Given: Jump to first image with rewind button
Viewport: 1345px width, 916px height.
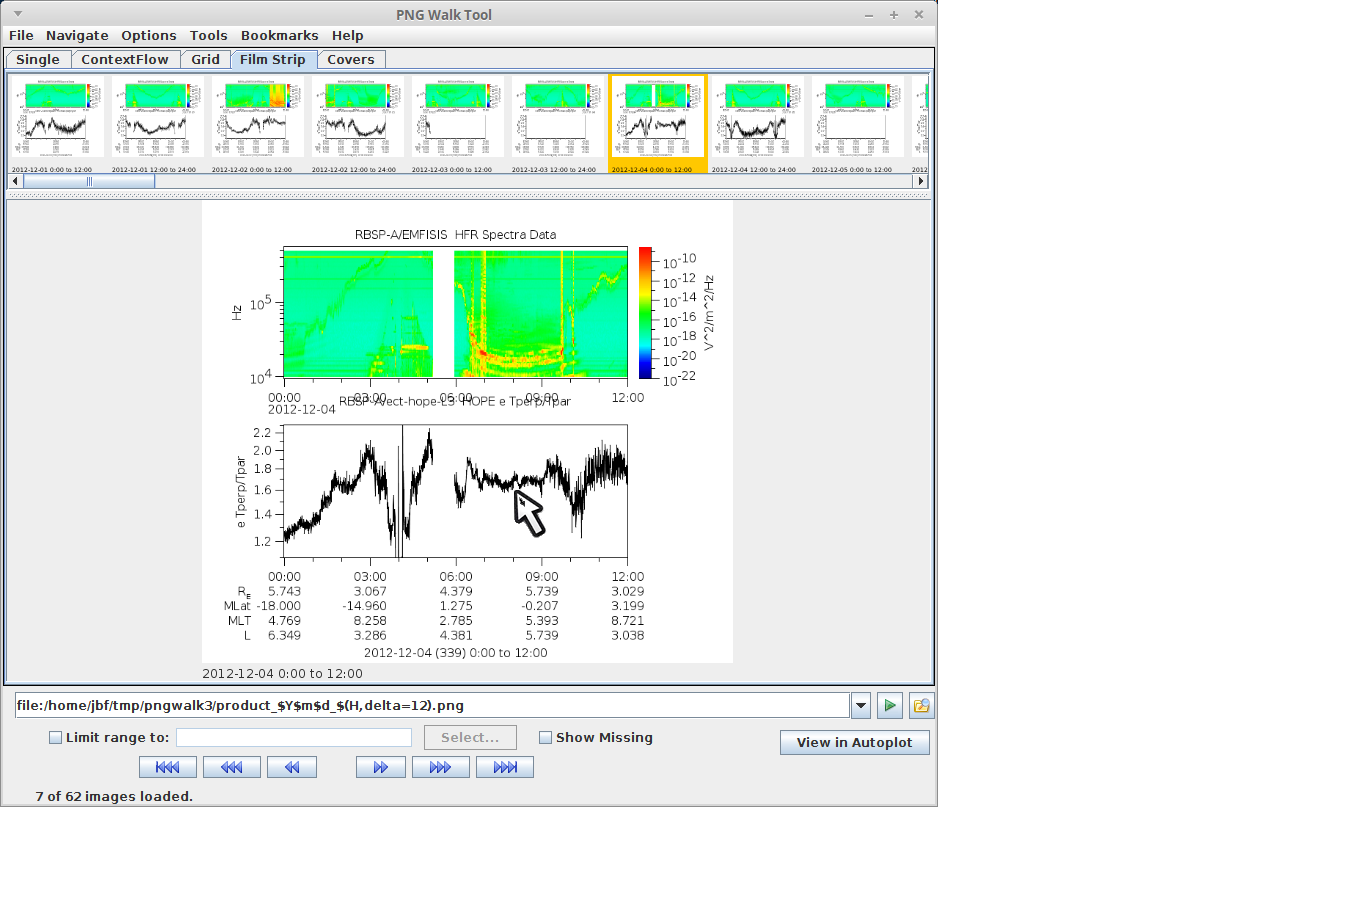Looking at the screenshot, I should click(167, 767).
